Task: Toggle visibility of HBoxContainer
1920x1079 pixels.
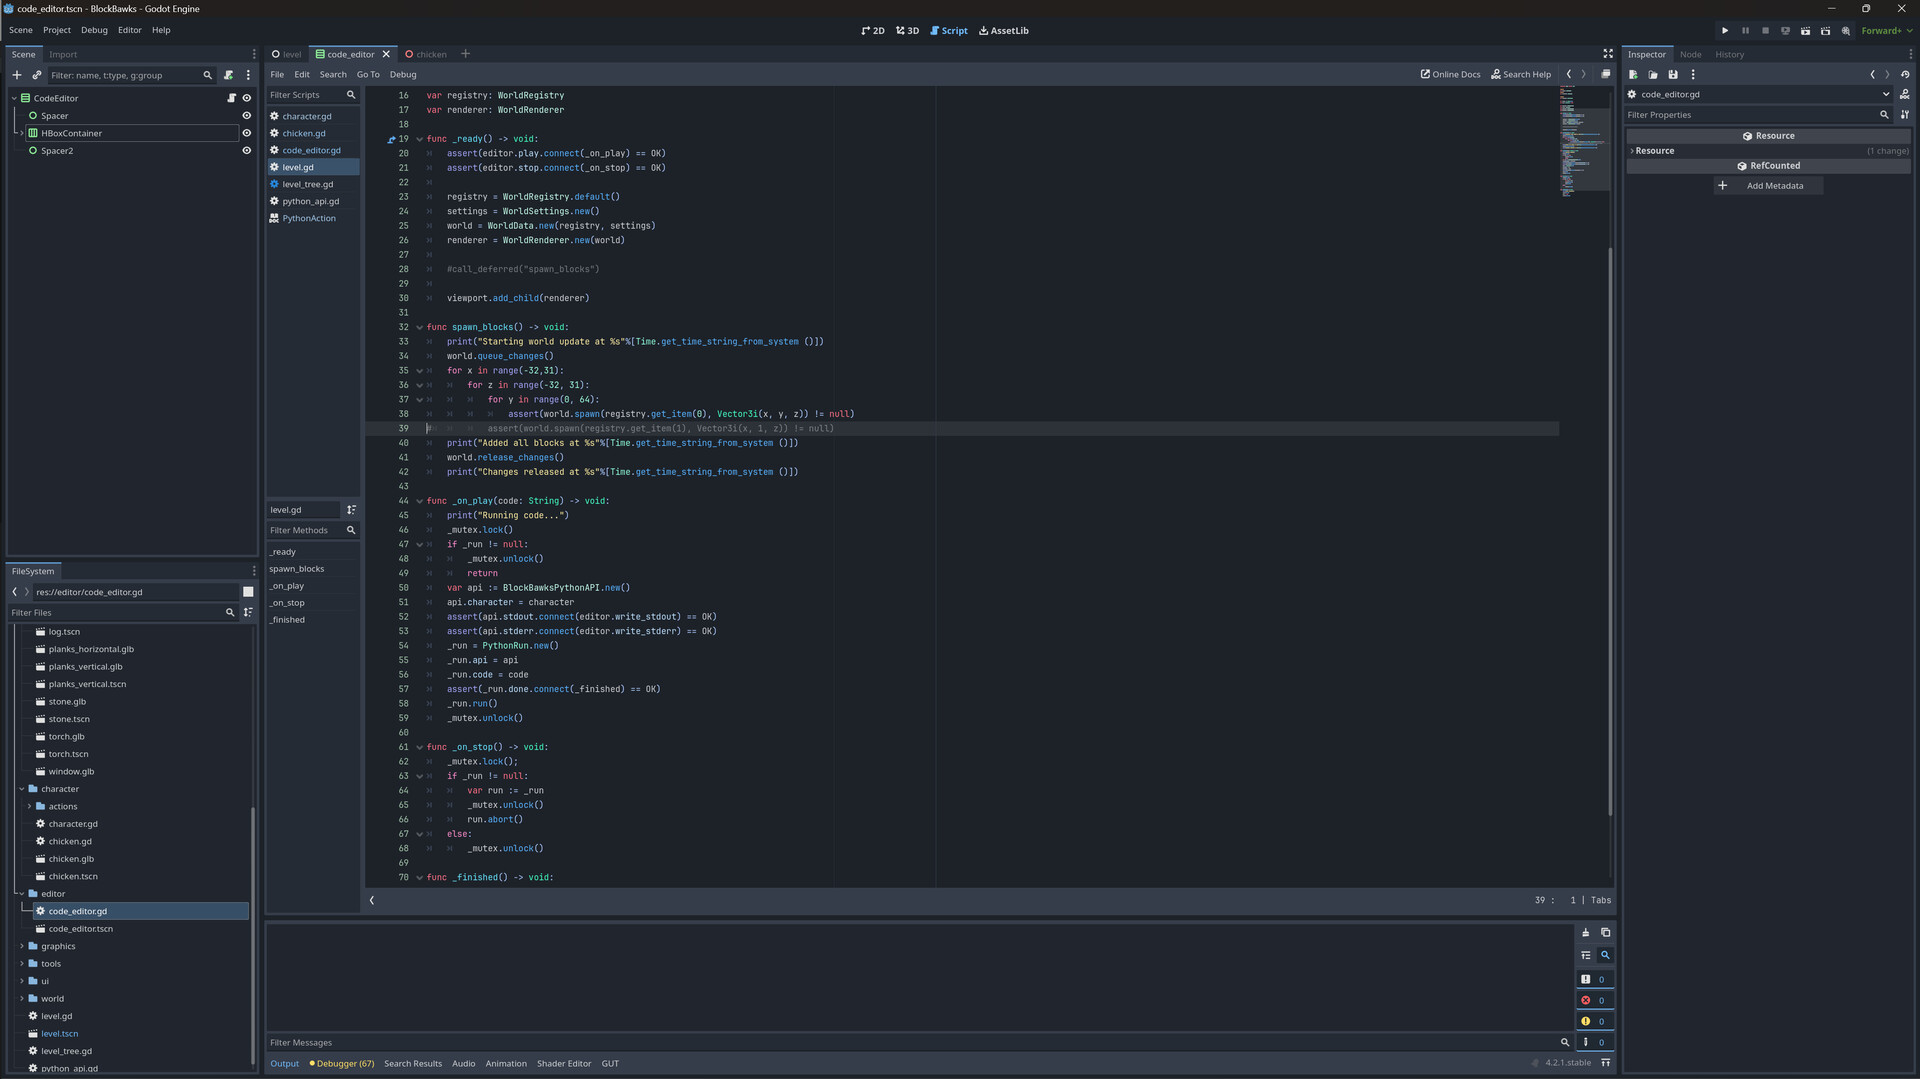Action: click(x=247, y=133)
